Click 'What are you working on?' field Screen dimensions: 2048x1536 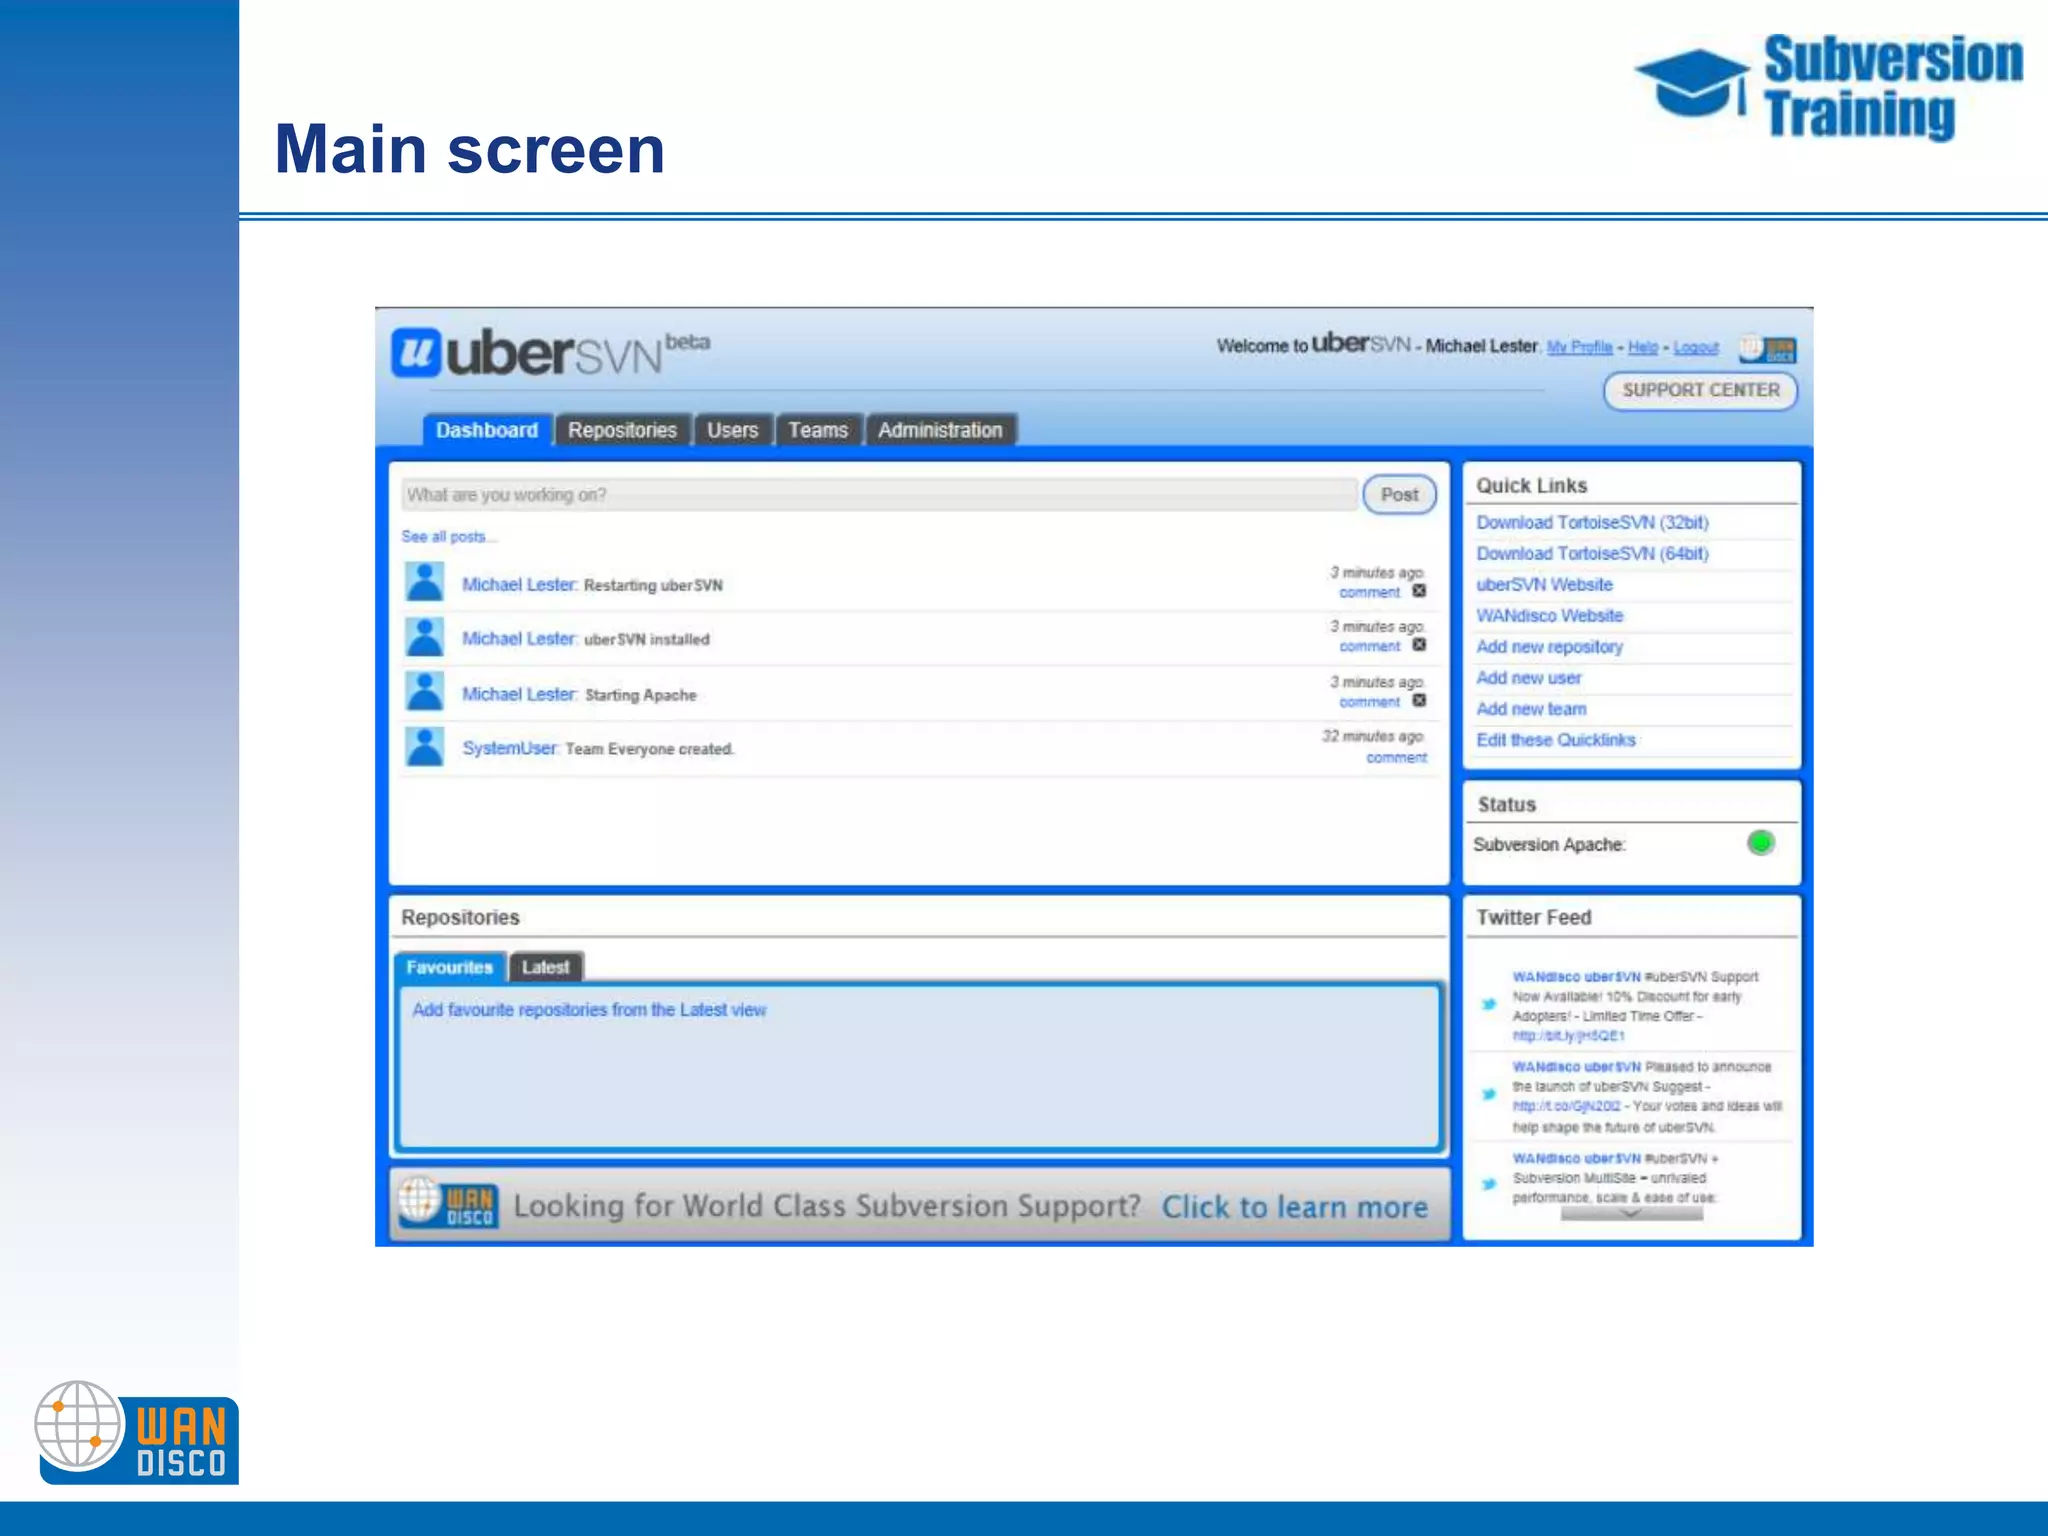[878, 495]
